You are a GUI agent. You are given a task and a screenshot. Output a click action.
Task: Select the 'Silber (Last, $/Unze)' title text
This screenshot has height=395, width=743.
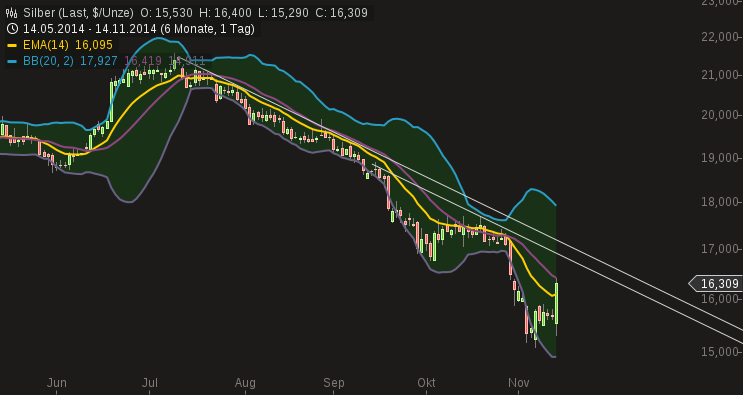(78, 13)
